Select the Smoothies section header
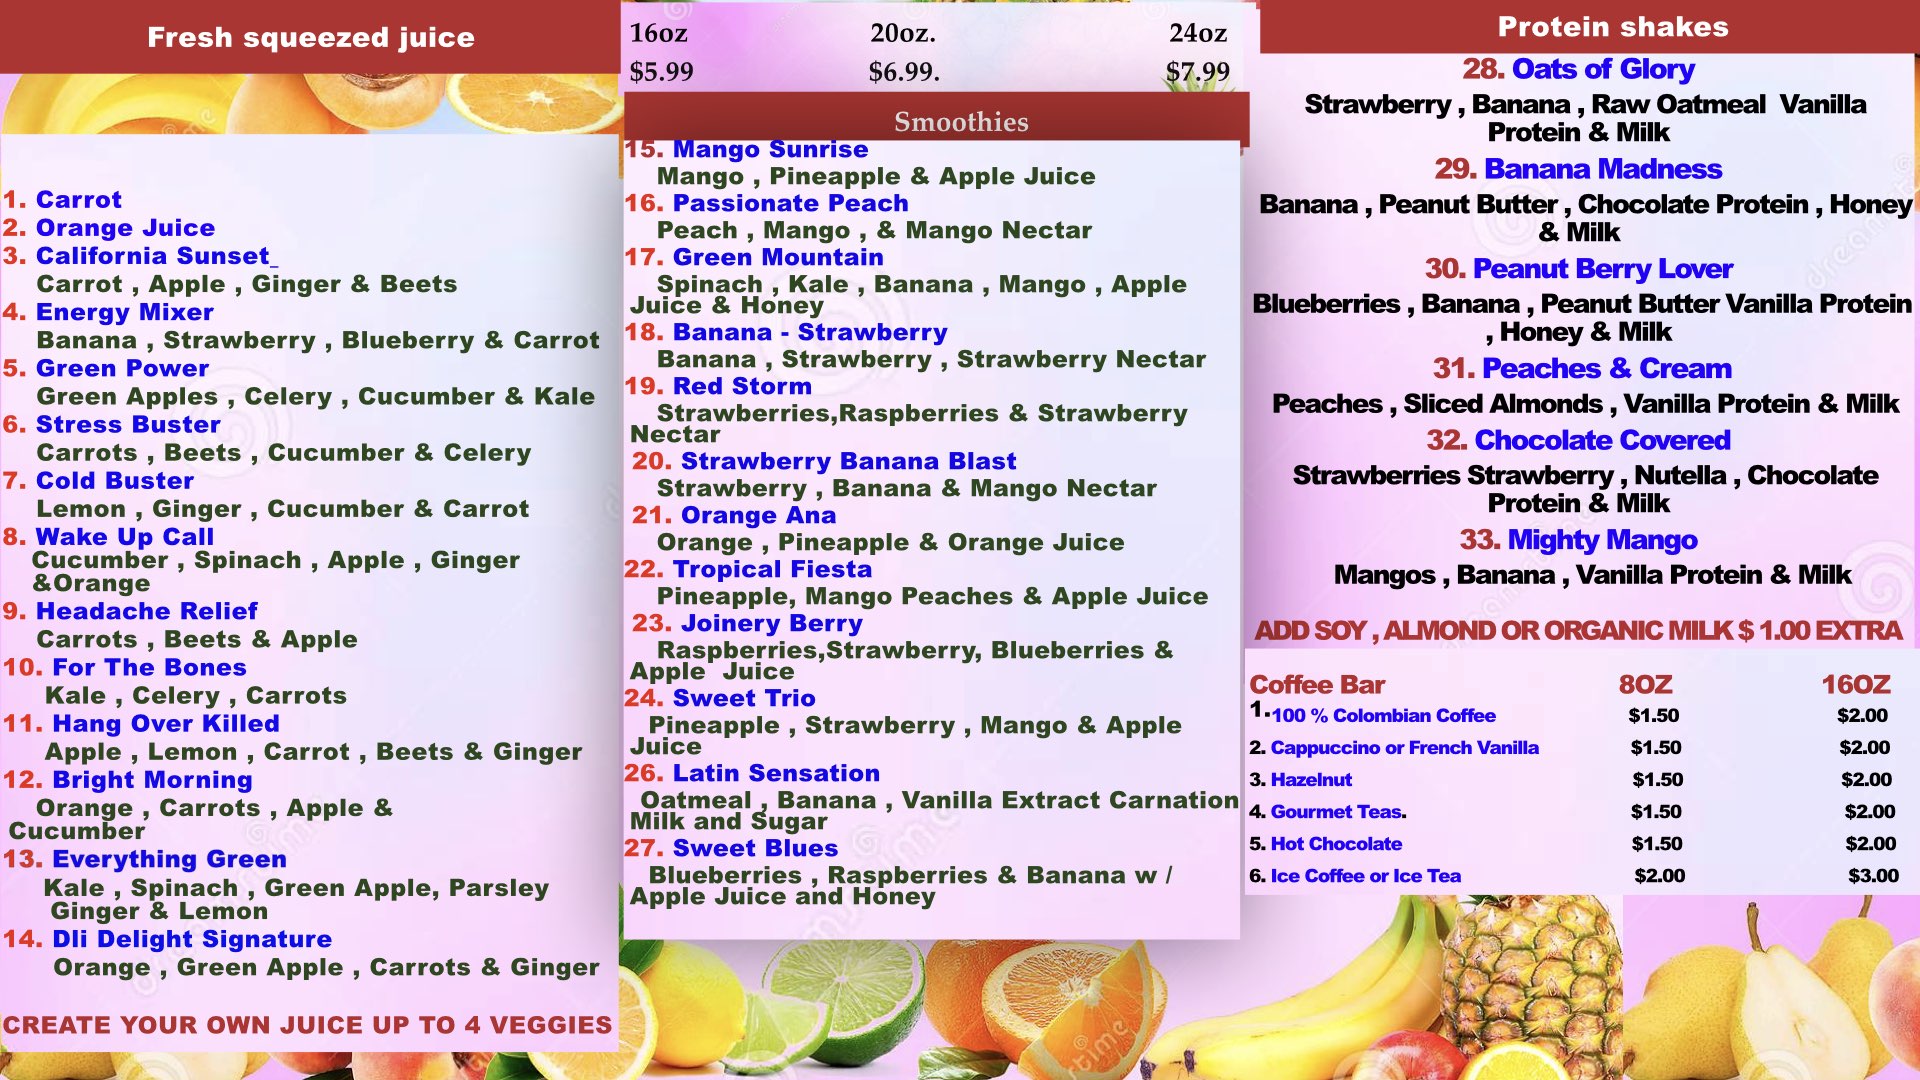Viewport: 1920px width, 1080px height. [x=960, y=122]
